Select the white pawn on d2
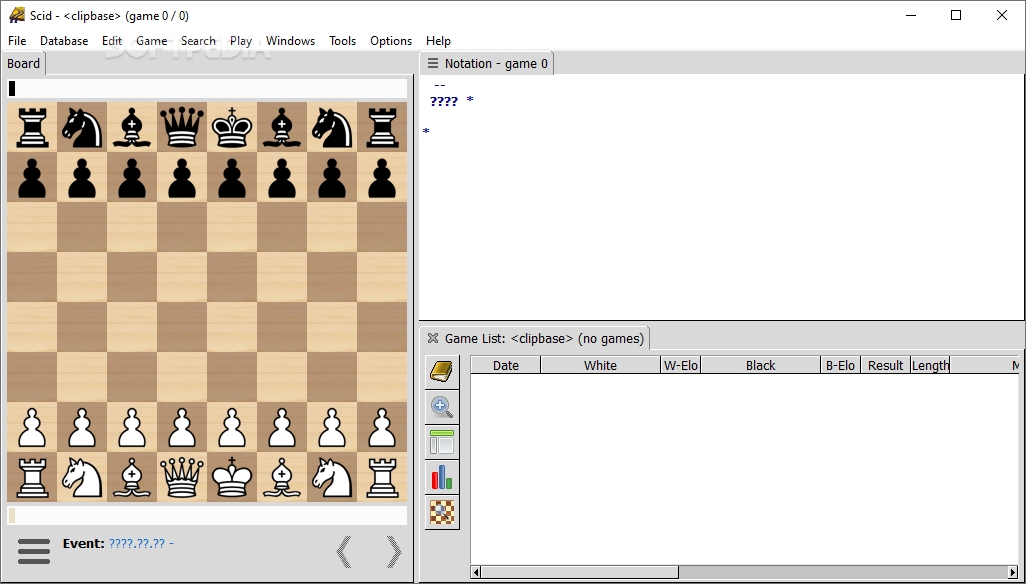The width and height of the screenshot is (1026, 584). point(182,427)
